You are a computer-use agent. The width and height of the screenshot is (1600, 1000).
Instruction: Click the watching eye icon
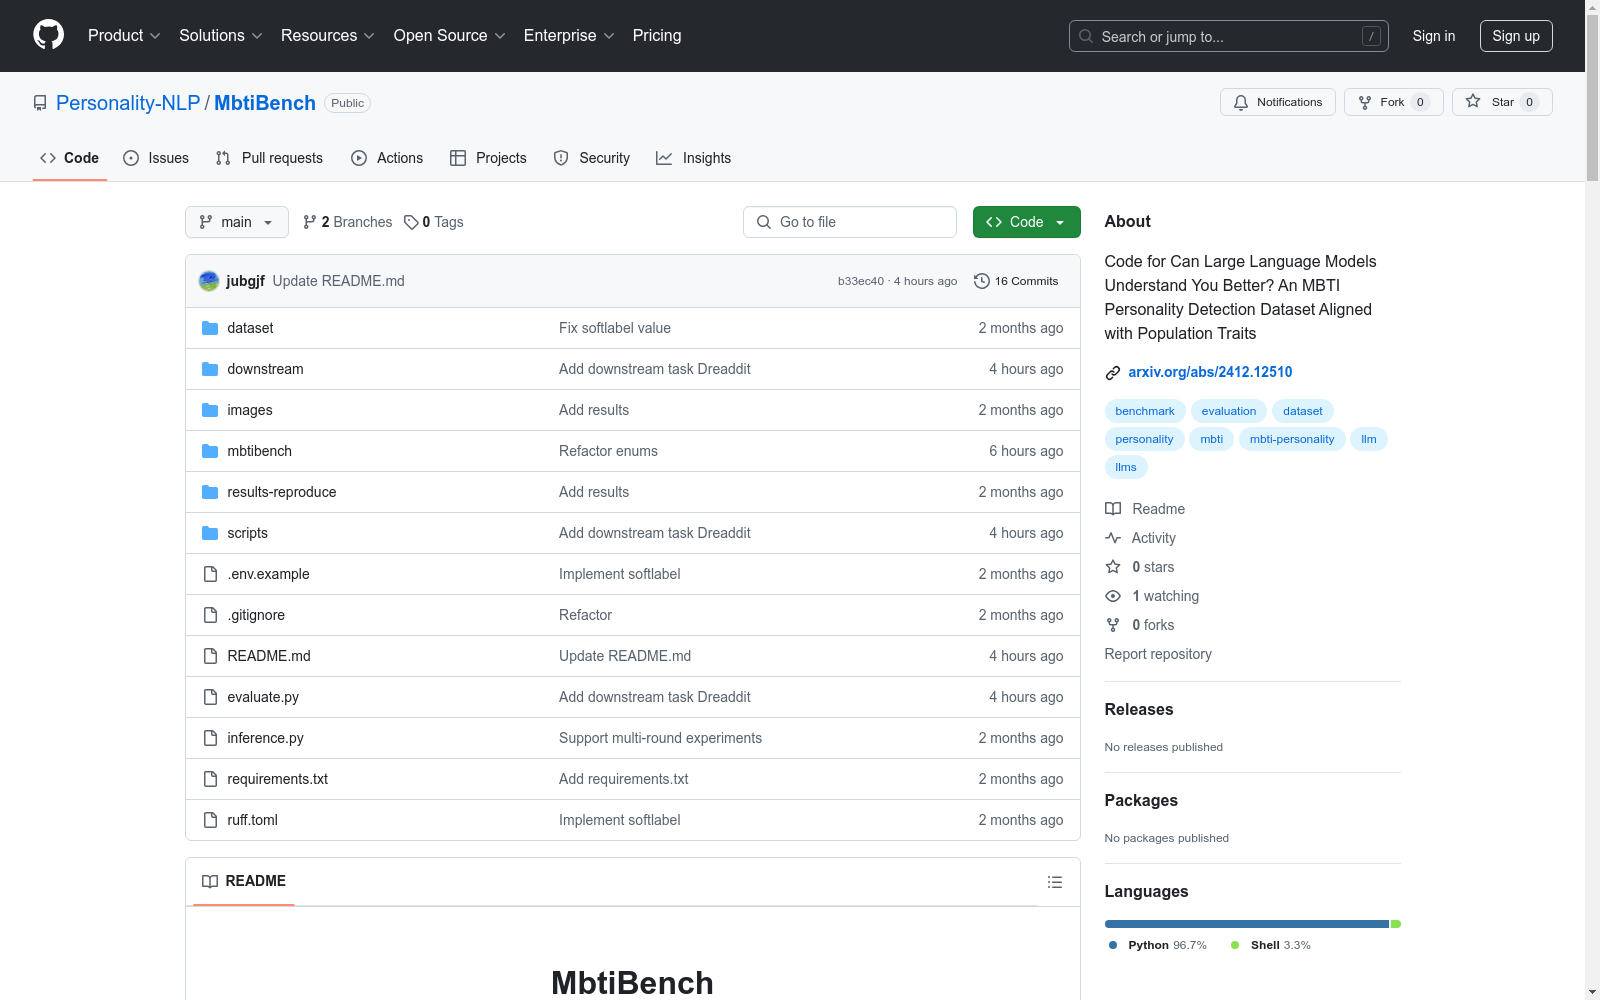point(1113,596)
